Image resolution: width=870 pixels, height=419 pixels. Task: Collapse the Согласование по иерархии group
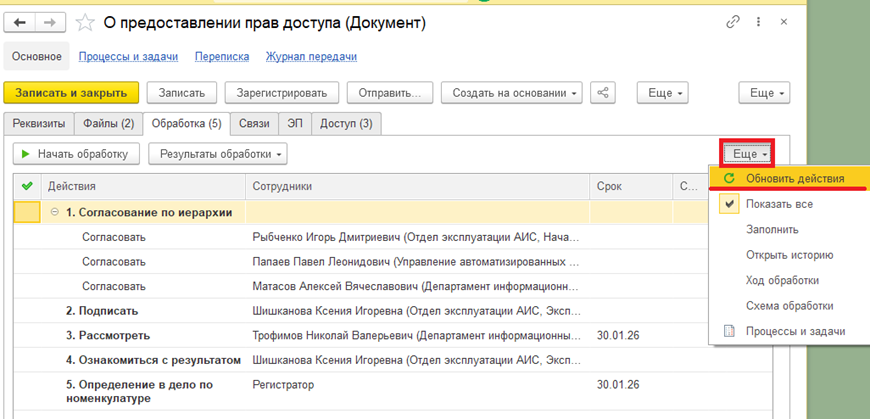pyautogui.click(x=55, y=212)
